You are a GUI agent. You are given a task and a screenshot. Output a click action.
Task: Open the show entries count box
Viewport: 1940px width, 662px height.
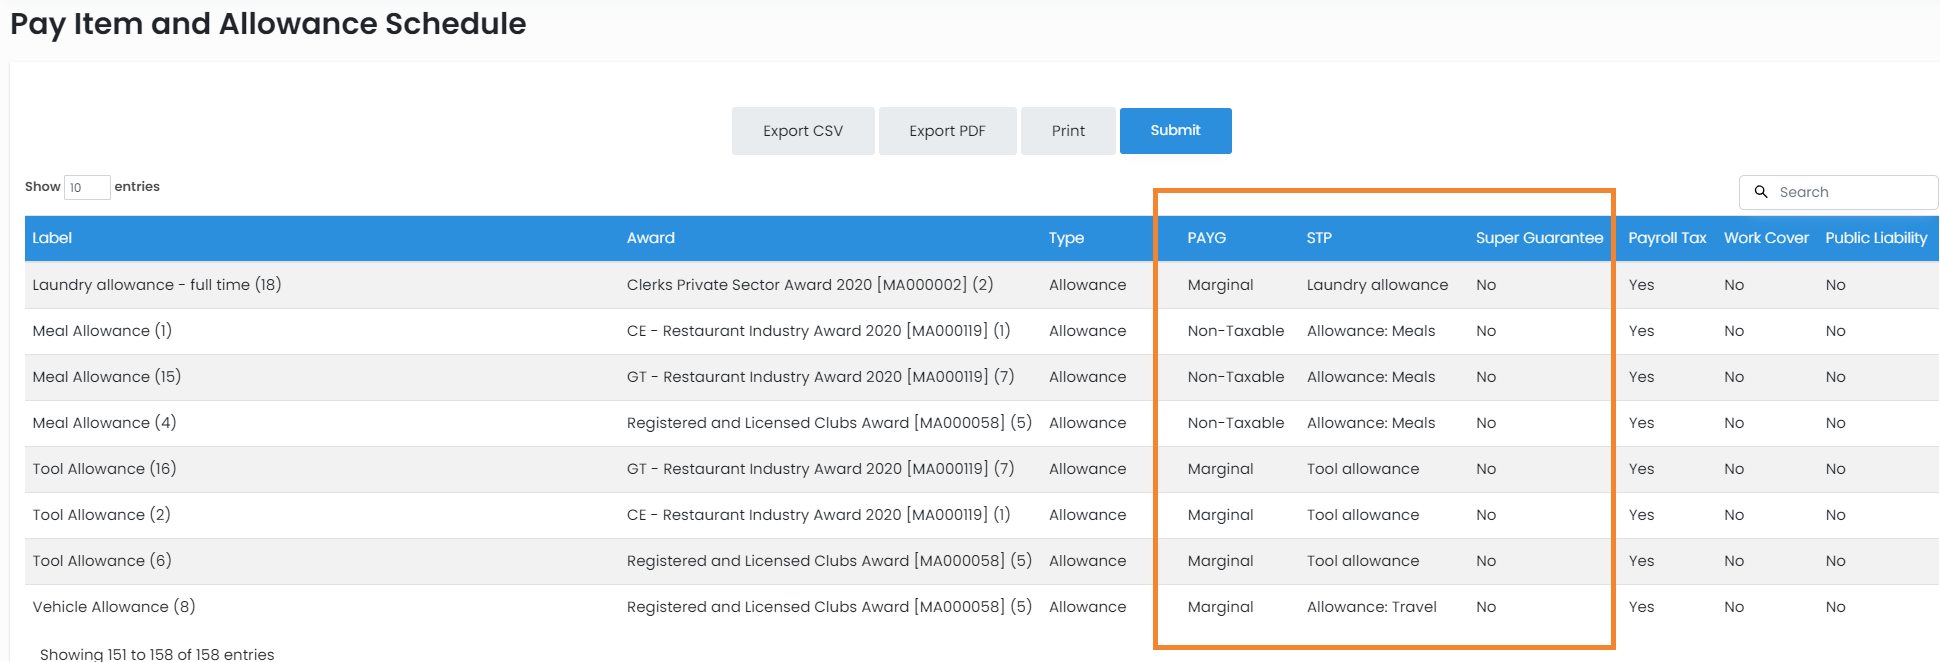click(87, 187)
